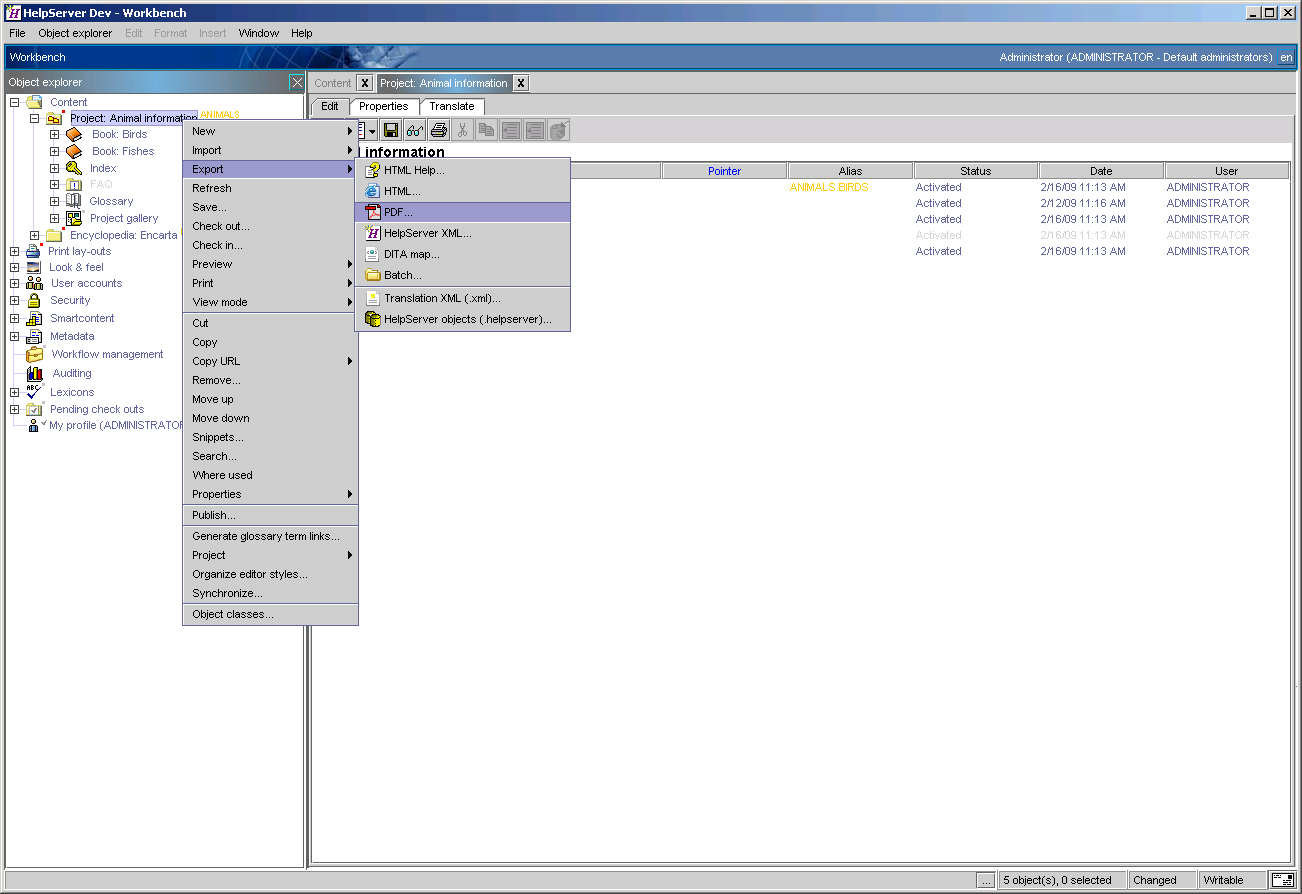The image size is (1302, 894).
Task: Select the Smartcontent icon
Action: tap(33, 318)
